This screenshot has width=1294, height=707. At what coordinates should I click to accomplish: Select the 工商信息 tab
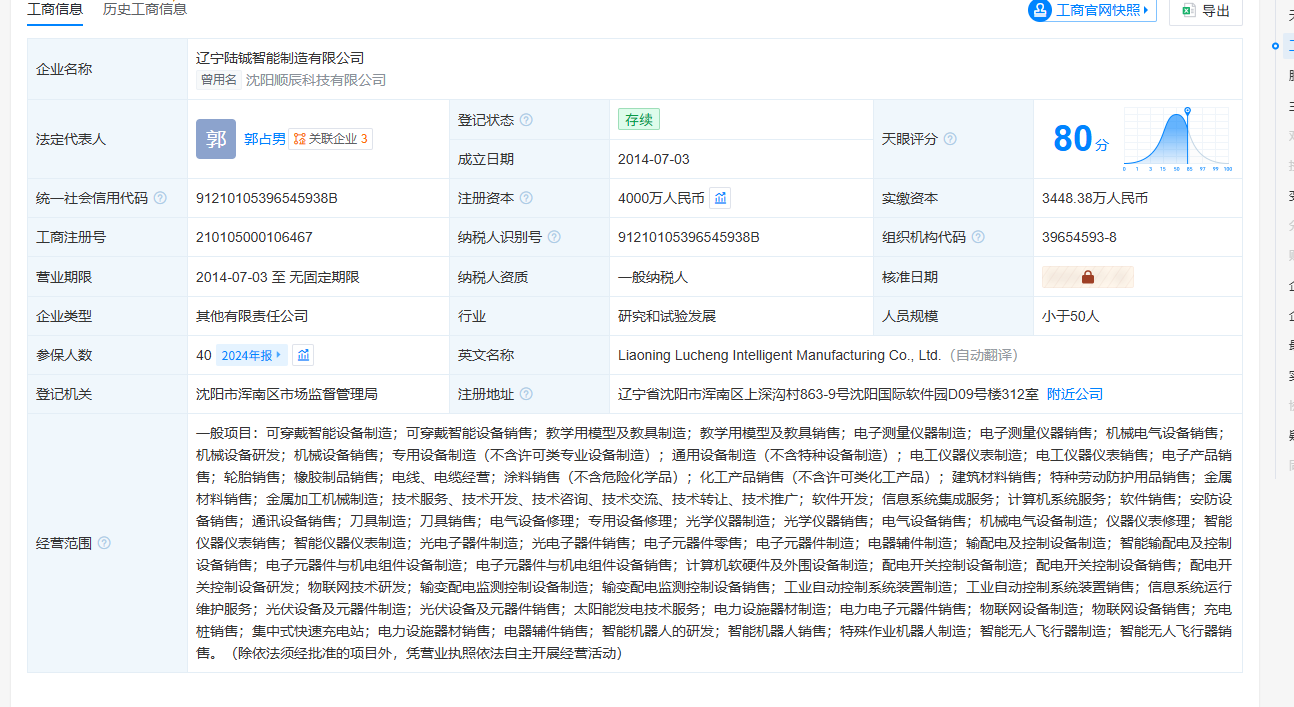pyautogui.click(x=55, y=9)
